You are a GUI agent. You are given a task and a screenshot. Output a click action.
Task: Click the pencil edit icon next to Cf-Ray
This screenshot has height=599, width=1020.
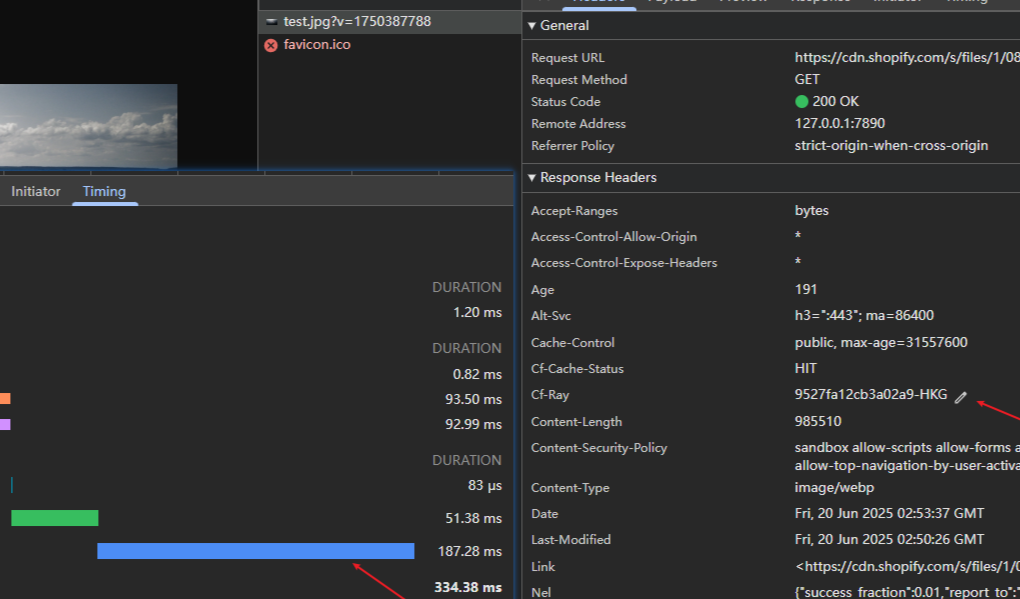tap(961, 397)
